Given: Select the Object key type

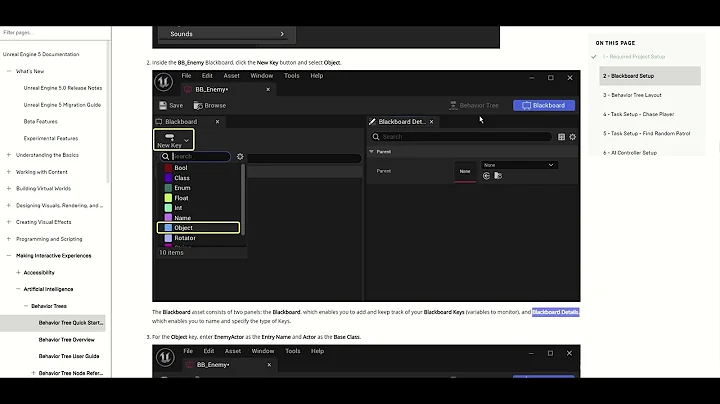Looking at the screenshot, I should [x=198, y=228].
